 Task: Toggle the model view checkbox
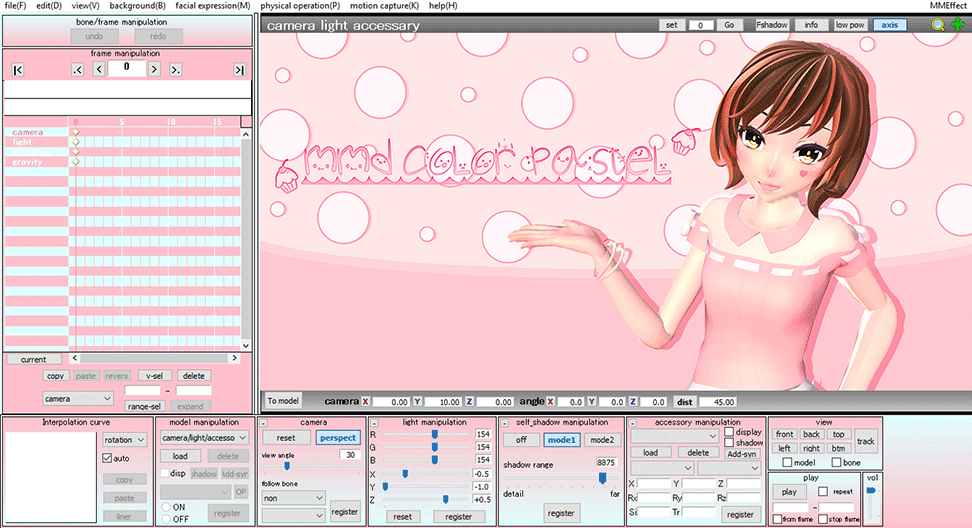click(787, 462)
